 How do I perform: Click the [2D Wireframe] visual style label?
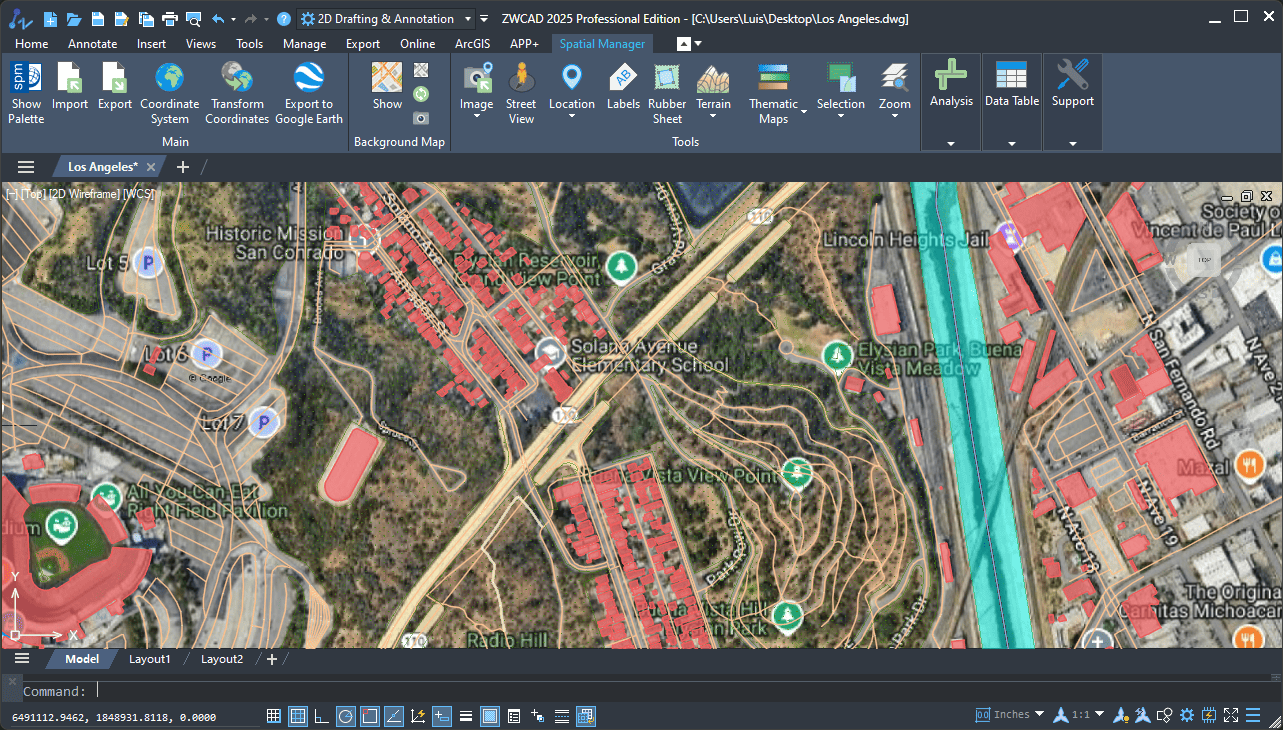click(x=84, y=194)
